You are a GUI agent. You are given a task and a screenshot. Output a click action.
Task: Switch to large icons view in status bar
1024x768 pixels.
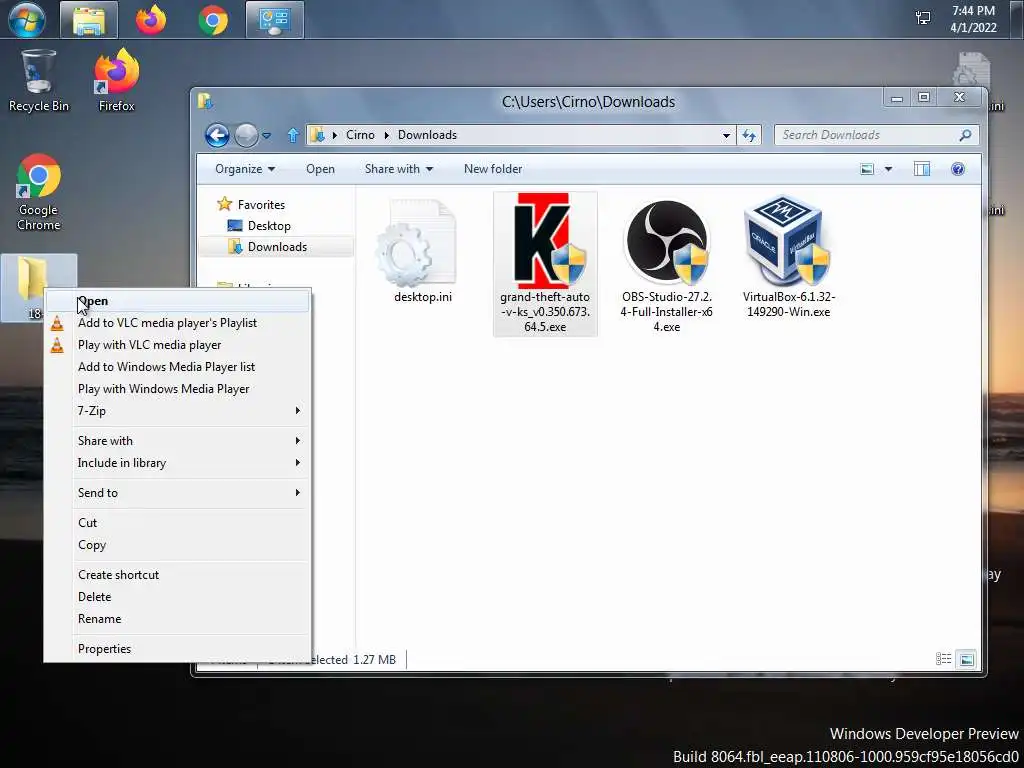click(967, 659)
